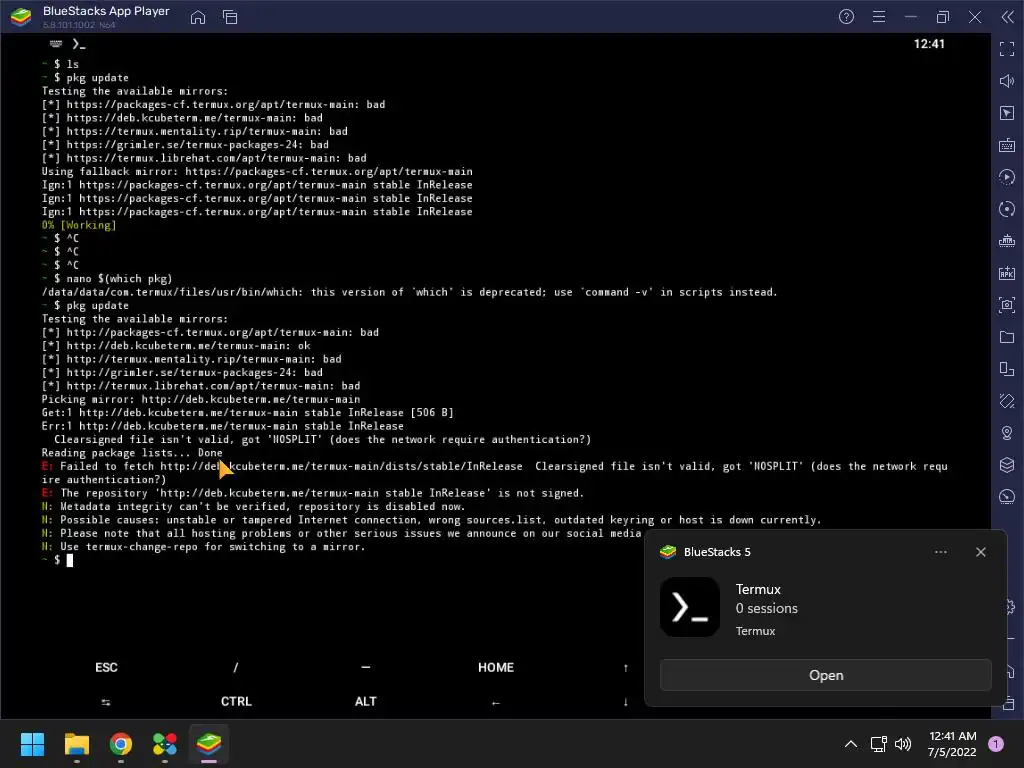The width and height of the screenshot is (1024, 768).
Task: Tap the HOME extra key
Action: 496,667
